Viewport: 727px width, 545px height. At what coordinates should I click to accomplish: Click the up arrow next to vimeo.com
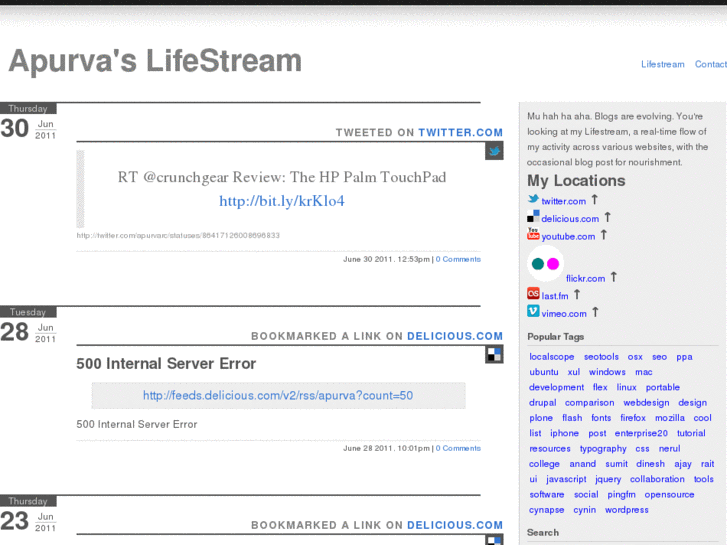tap(595, 312)
